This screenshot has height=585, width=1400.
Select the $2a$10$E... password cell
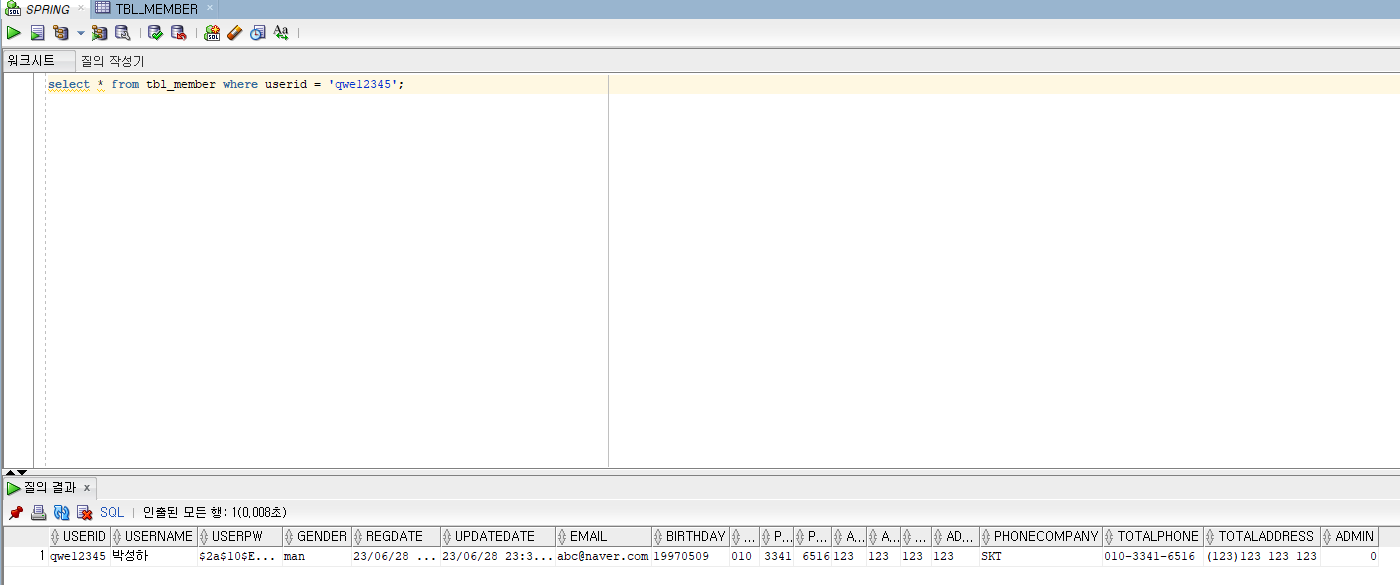(240, 556)
